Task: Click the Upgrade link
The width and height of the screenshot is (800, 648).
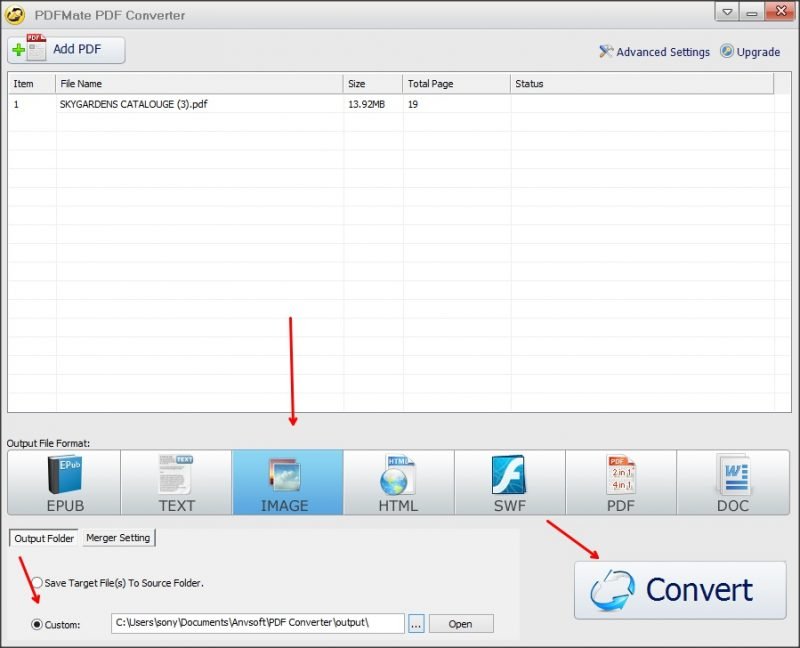Action: pos(750,52)
